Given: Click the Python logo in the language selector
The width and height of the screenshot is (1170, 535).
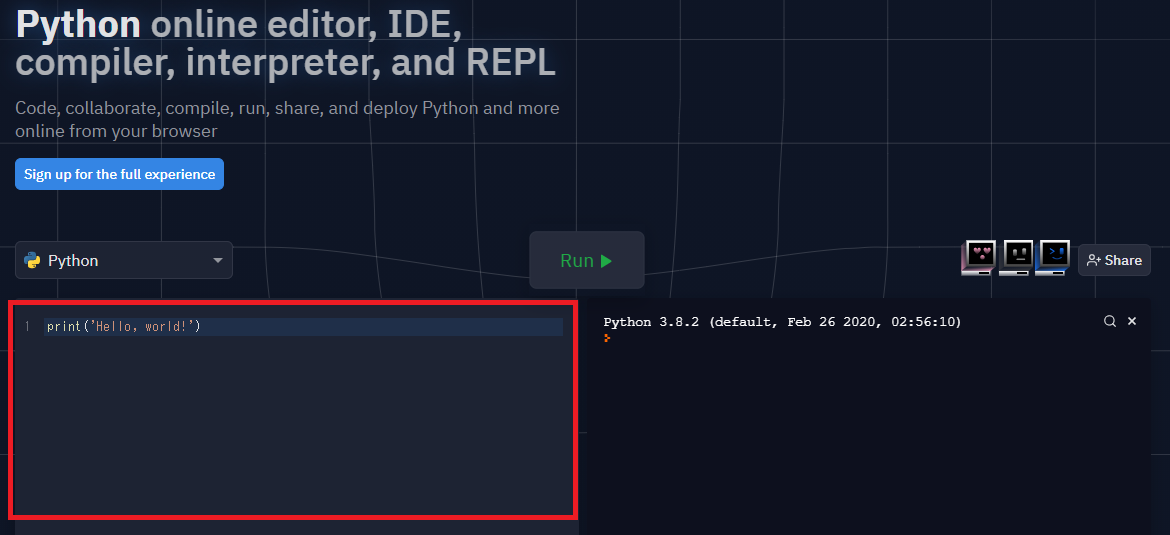Looking at the screenshot, I should [32, 261].
